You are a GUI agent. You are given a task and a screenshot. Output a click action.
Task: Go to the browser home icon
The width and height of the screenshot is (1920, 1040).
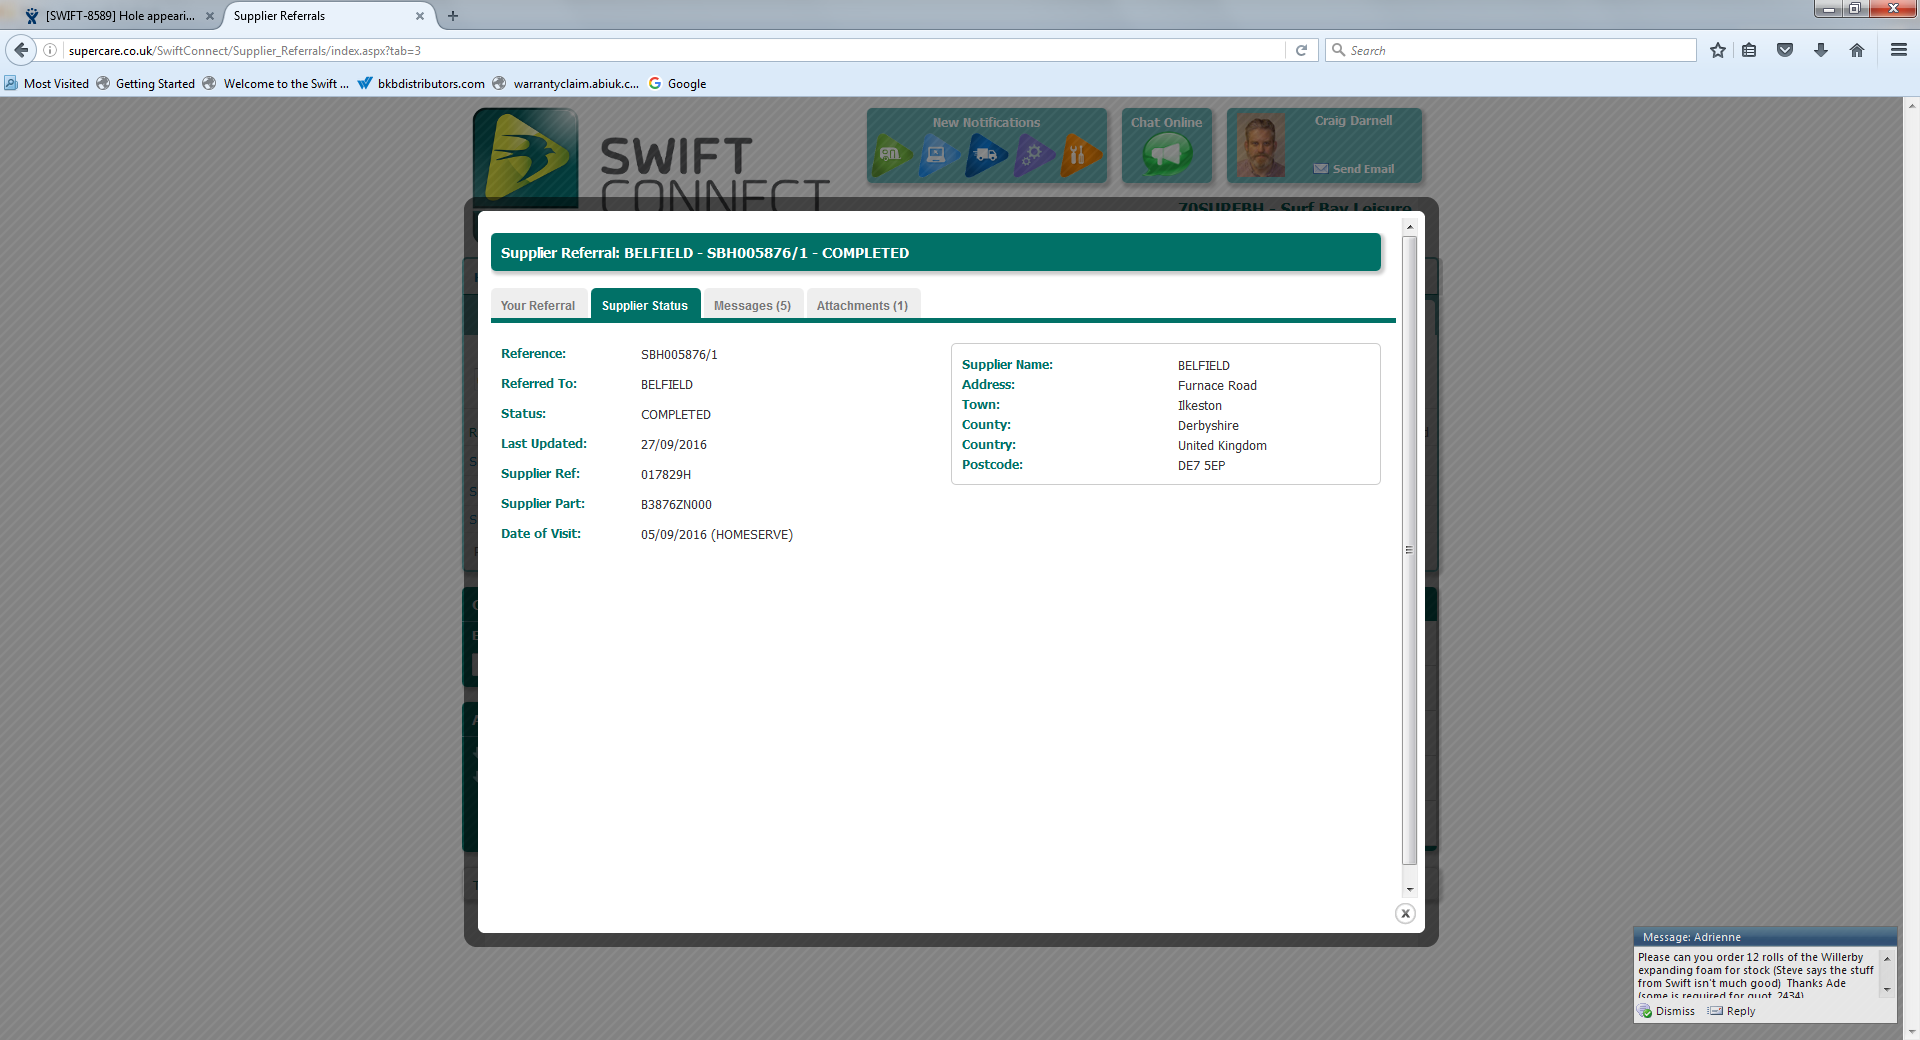tap(1857, 50)
